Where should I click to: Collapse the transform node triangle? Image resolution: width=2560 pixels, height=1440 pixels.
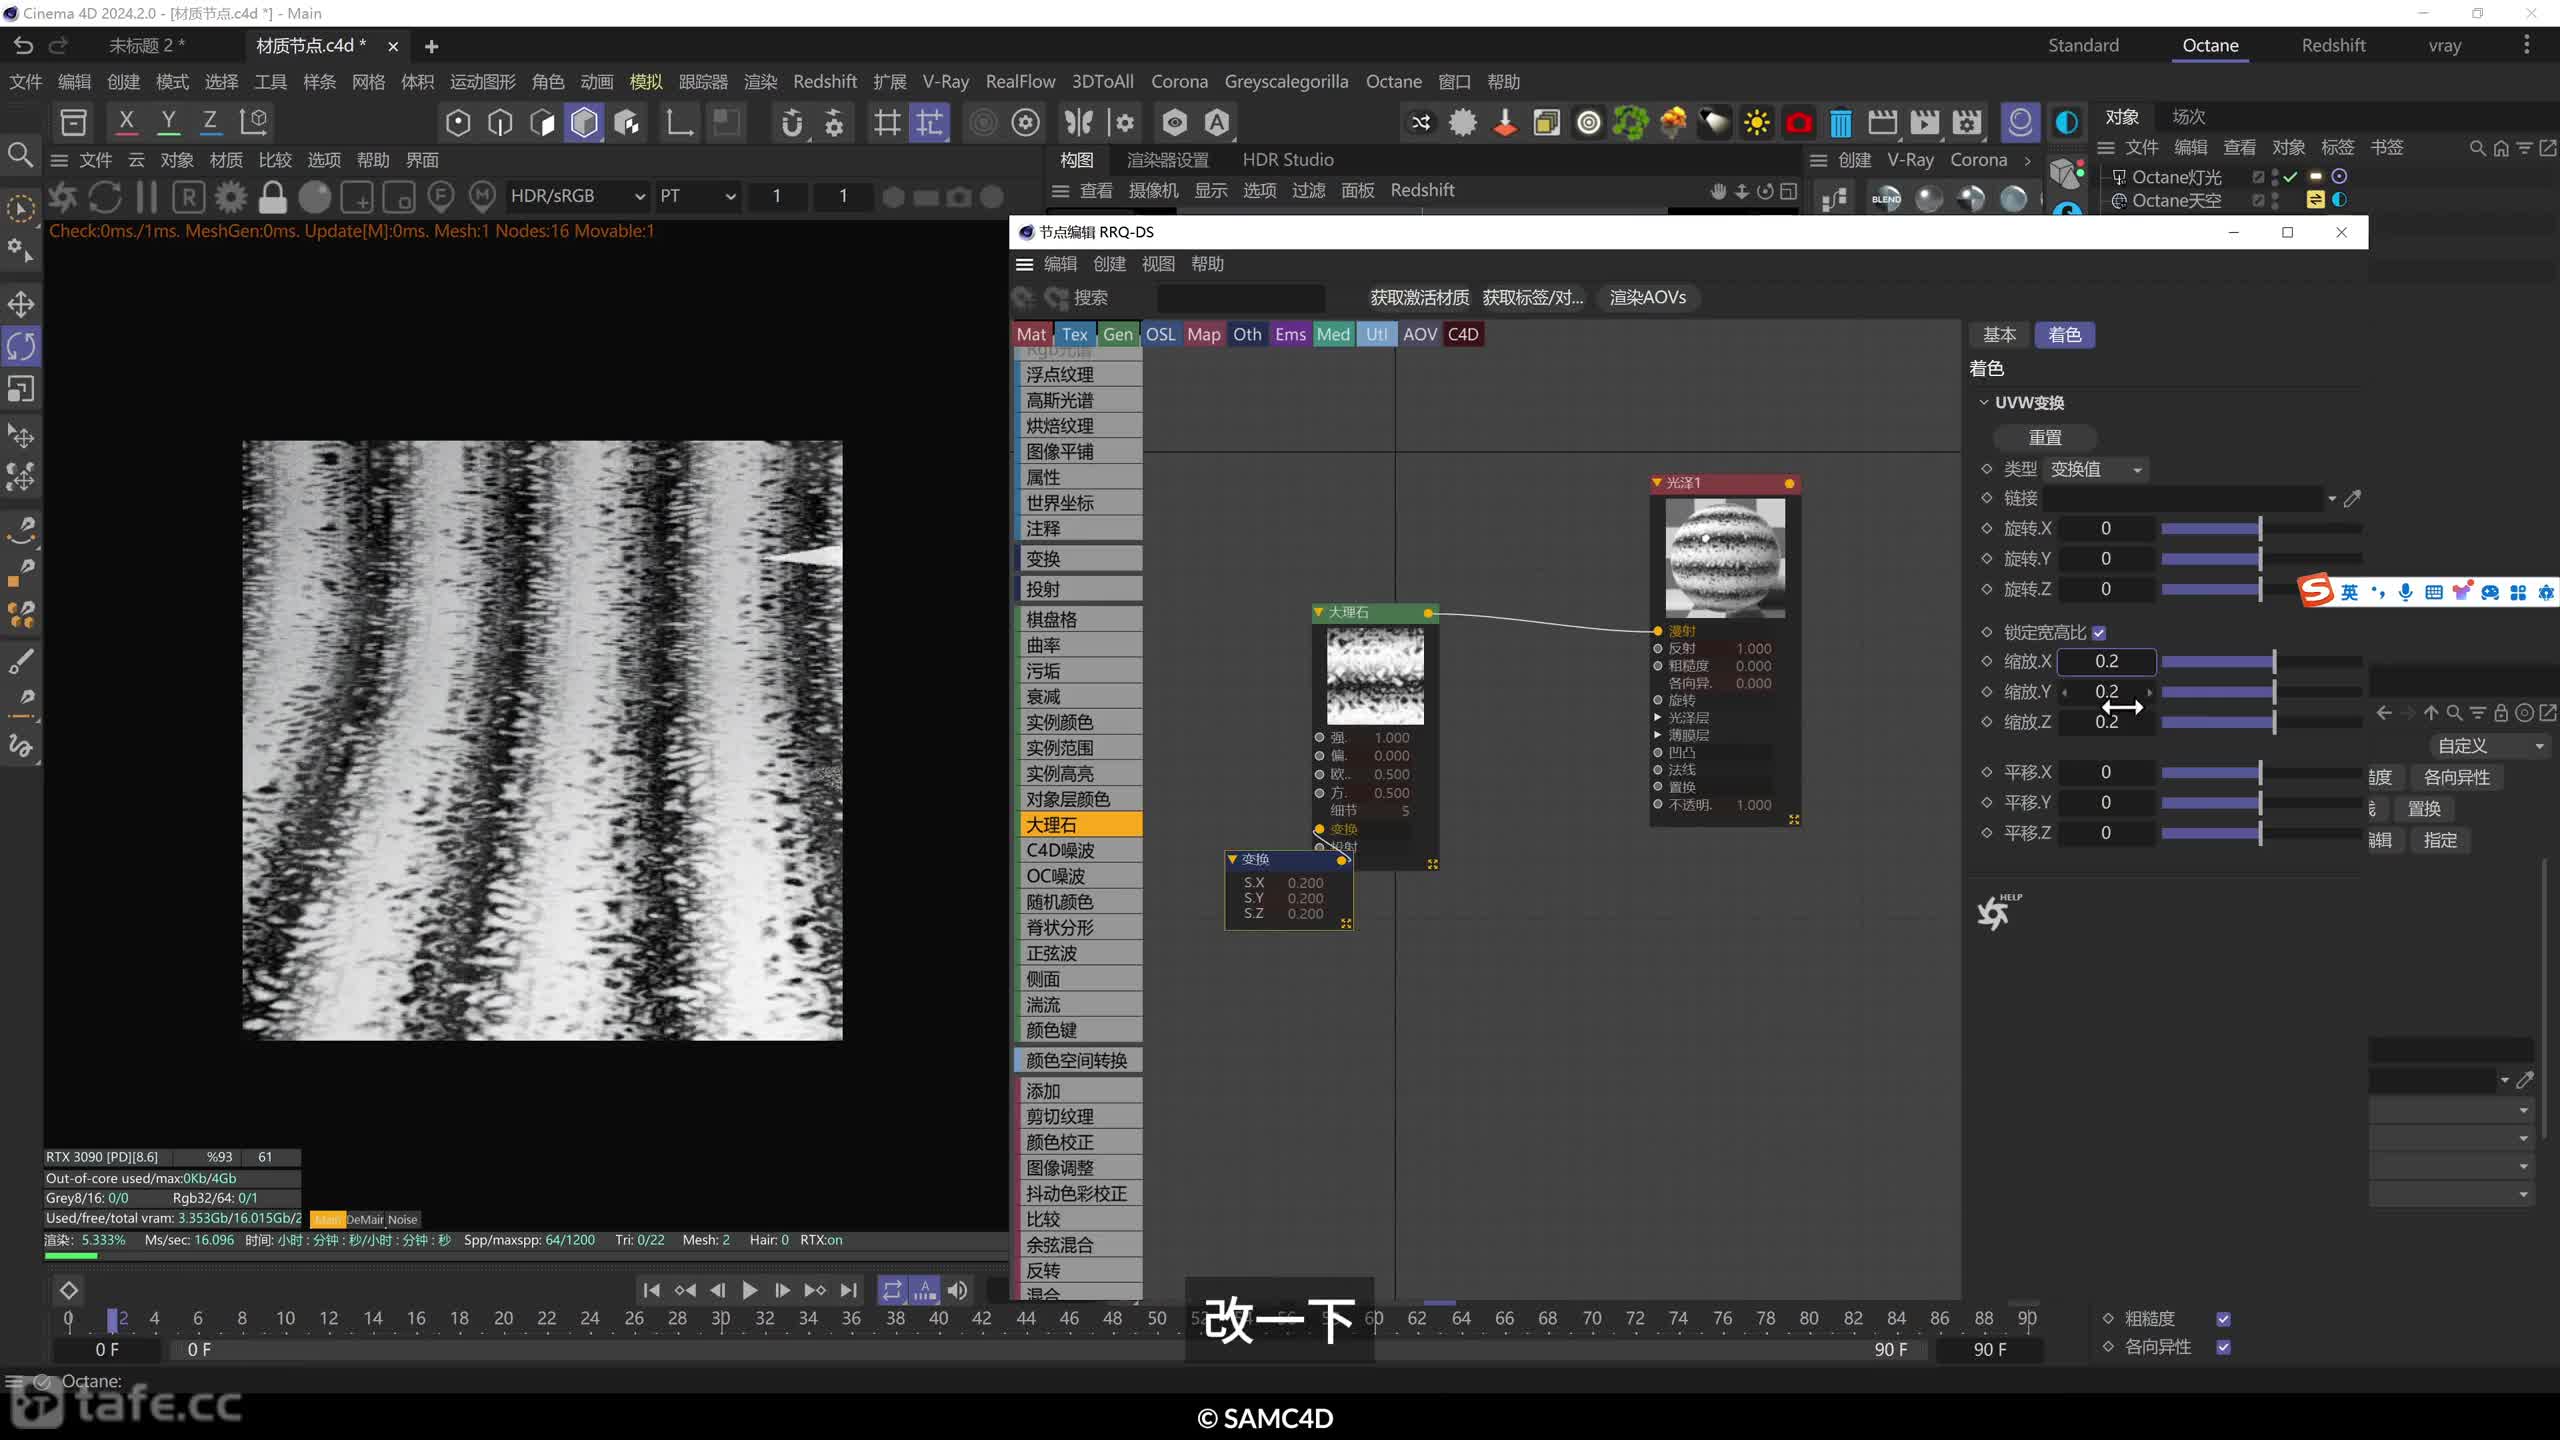1233,859
